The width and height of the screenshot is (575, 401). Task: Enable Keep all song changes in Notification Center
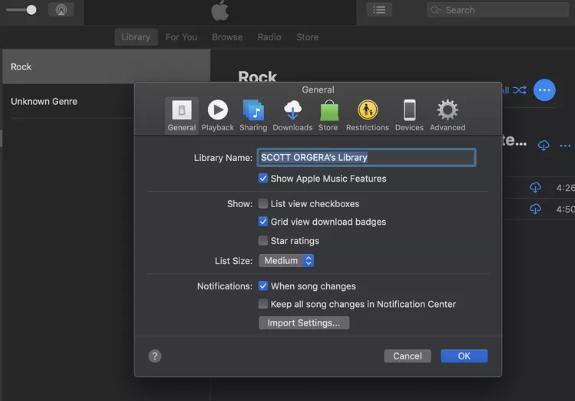[263, 304]
